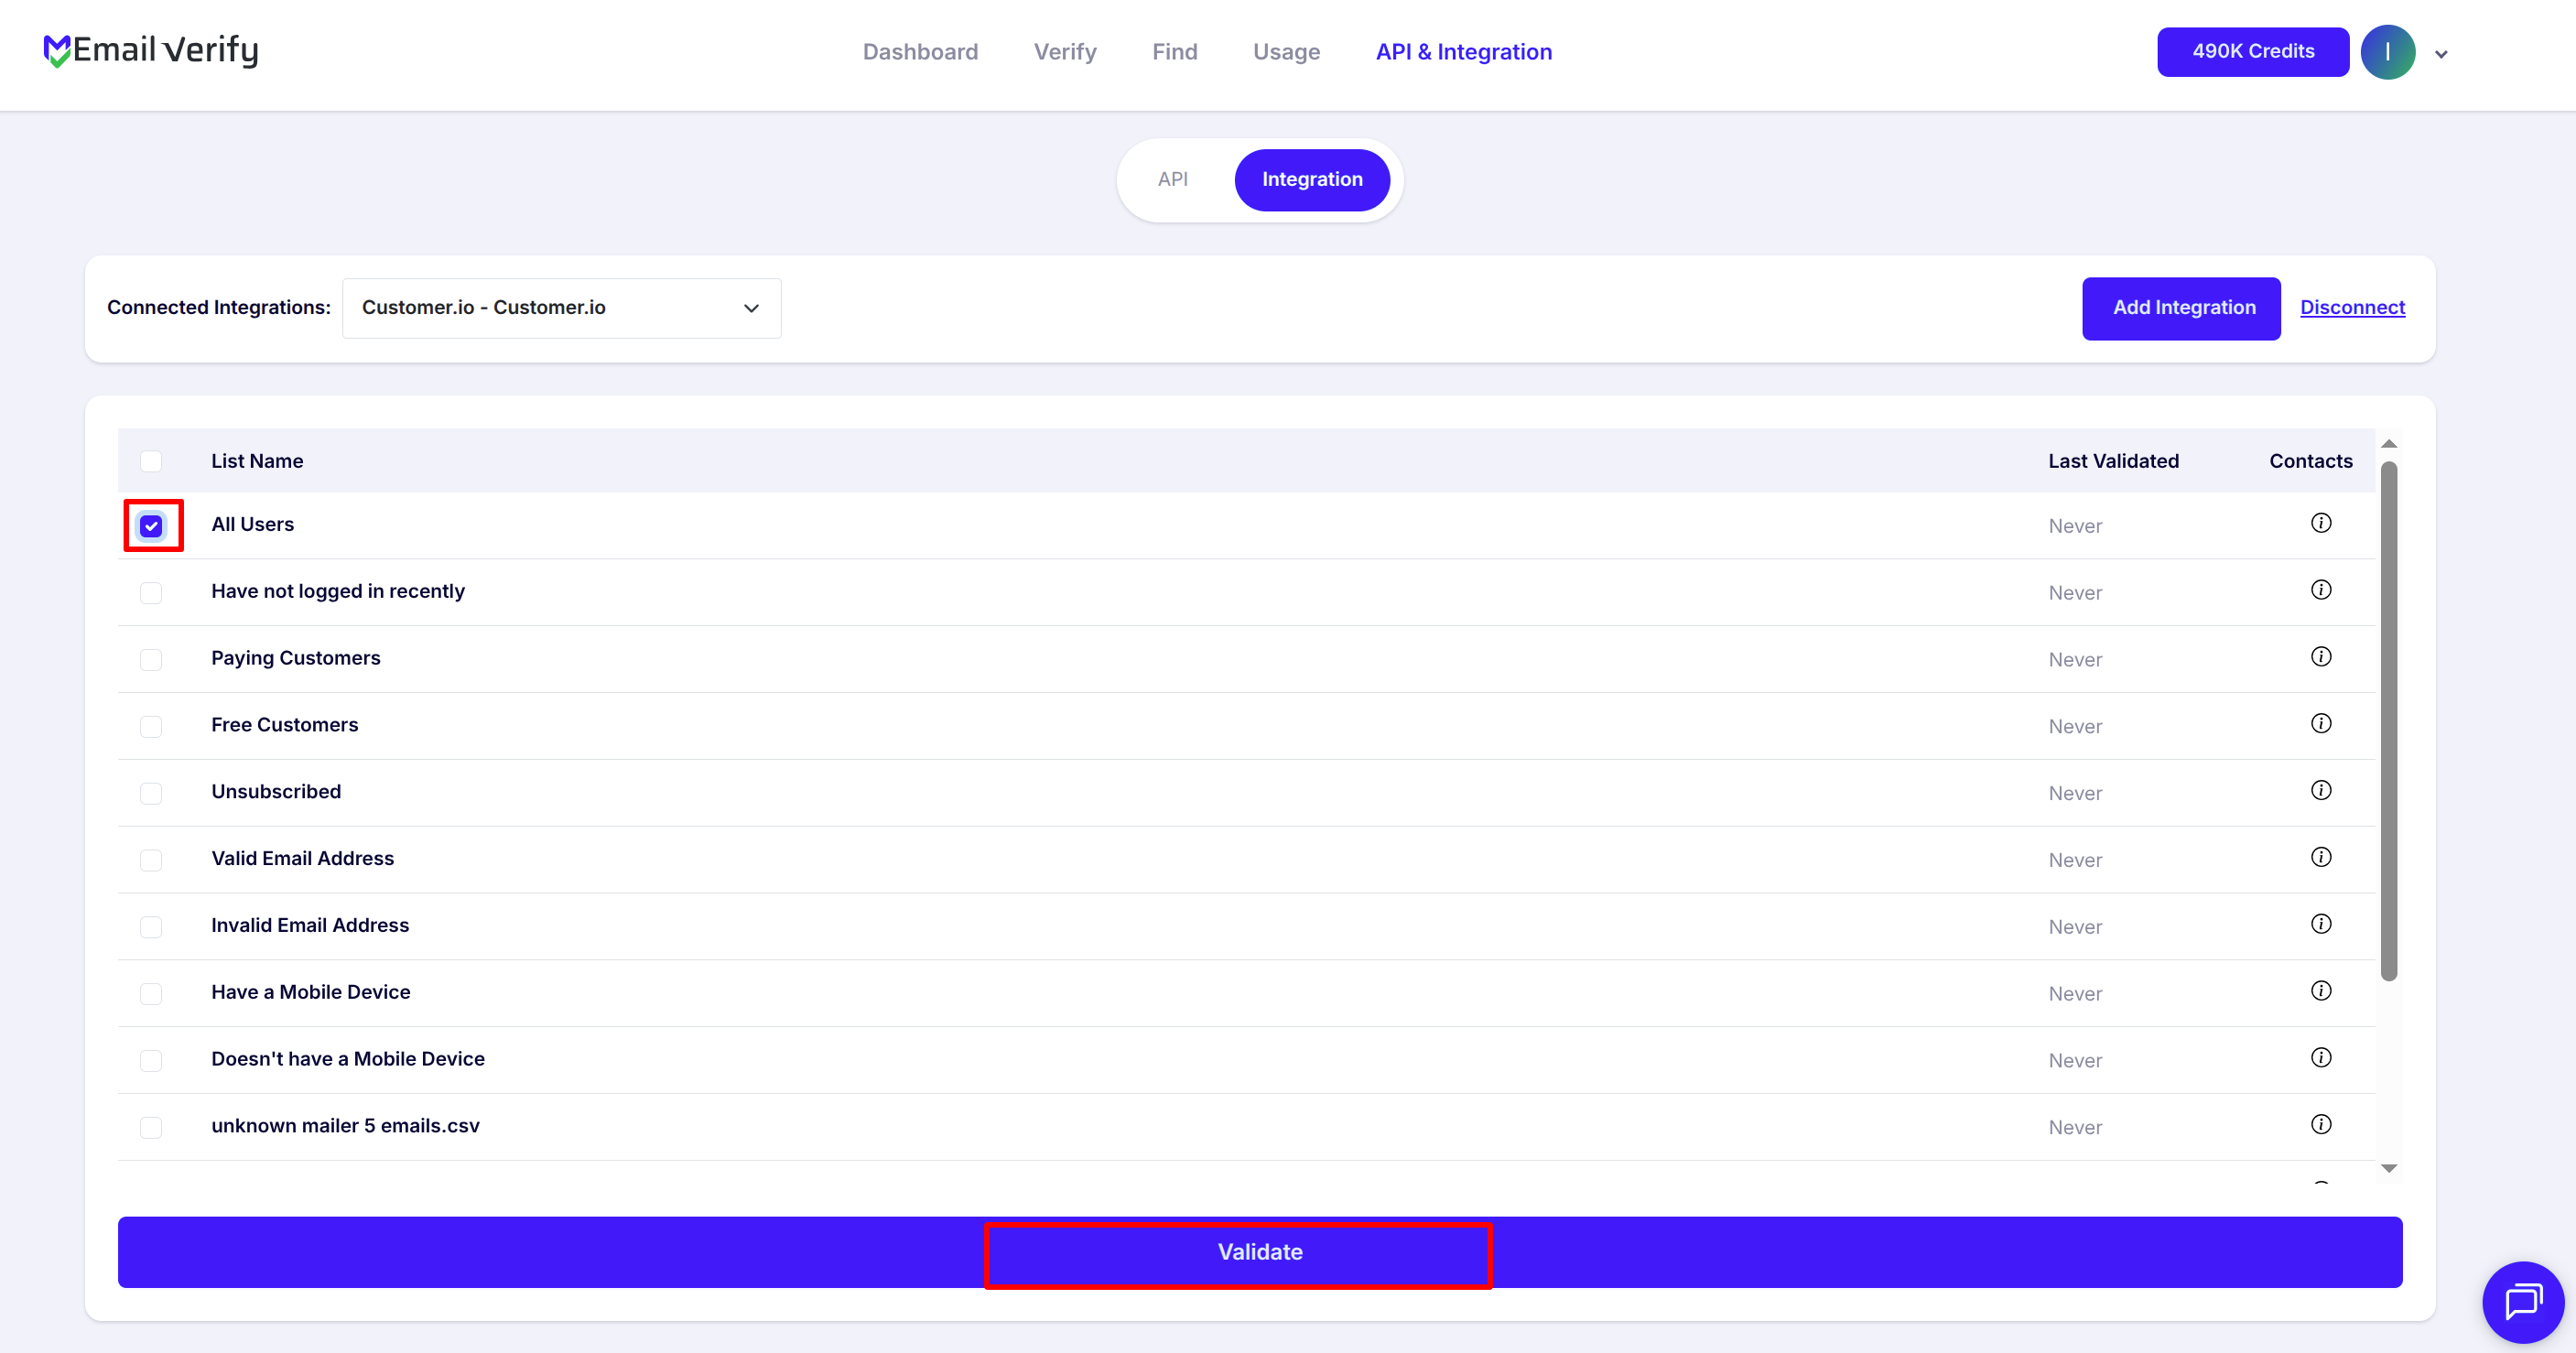Click the unknown mailer 5 emails.csv name
The width and height of the screenshot is (2576, 1353).
346,1126
